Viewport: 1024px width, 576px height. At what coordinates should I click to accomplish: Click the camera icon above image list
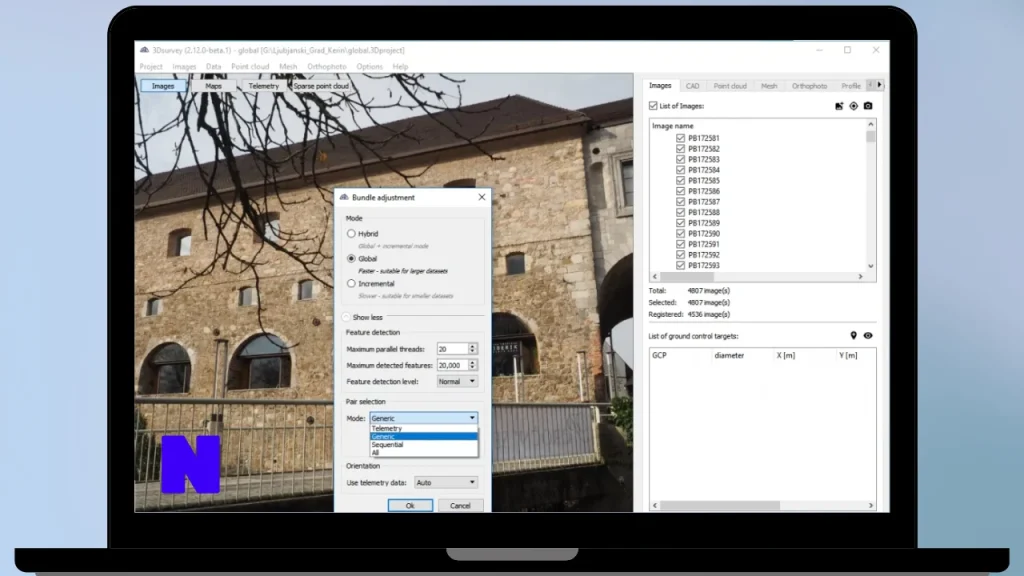(868, 106)
